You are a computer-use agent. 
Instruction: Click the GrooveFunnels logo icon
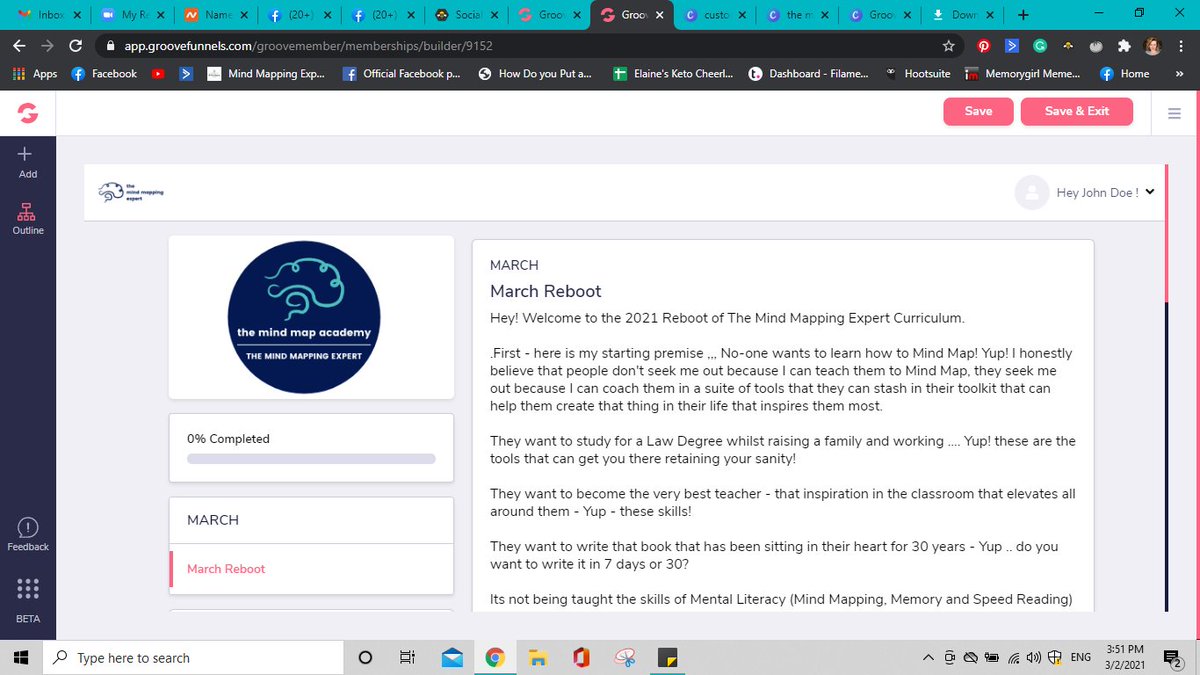coord(28,115)
